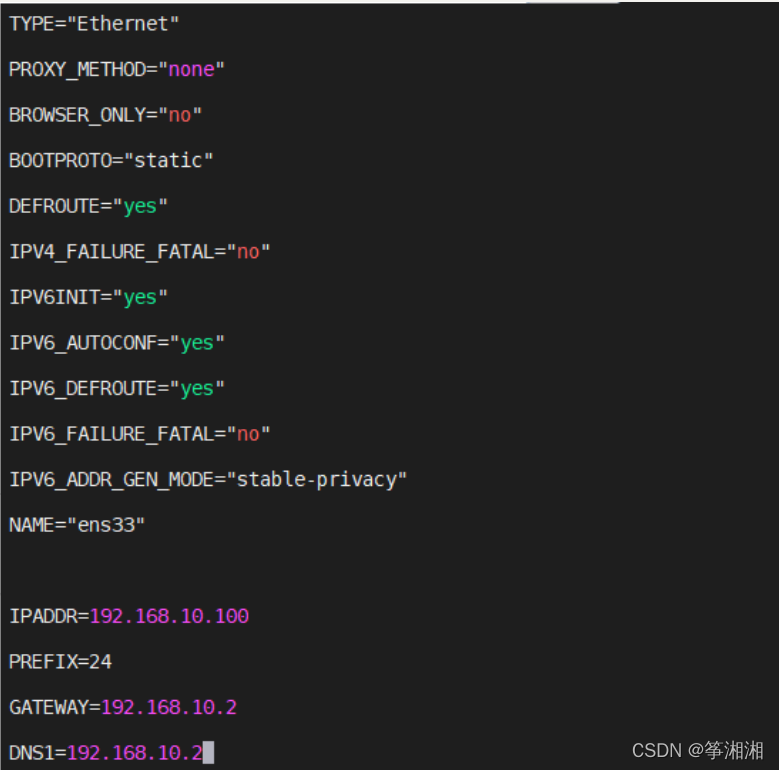This screenshot has width=779, height=770.
Task: Click the PREFIX=24 line
Action: (61, 662)
